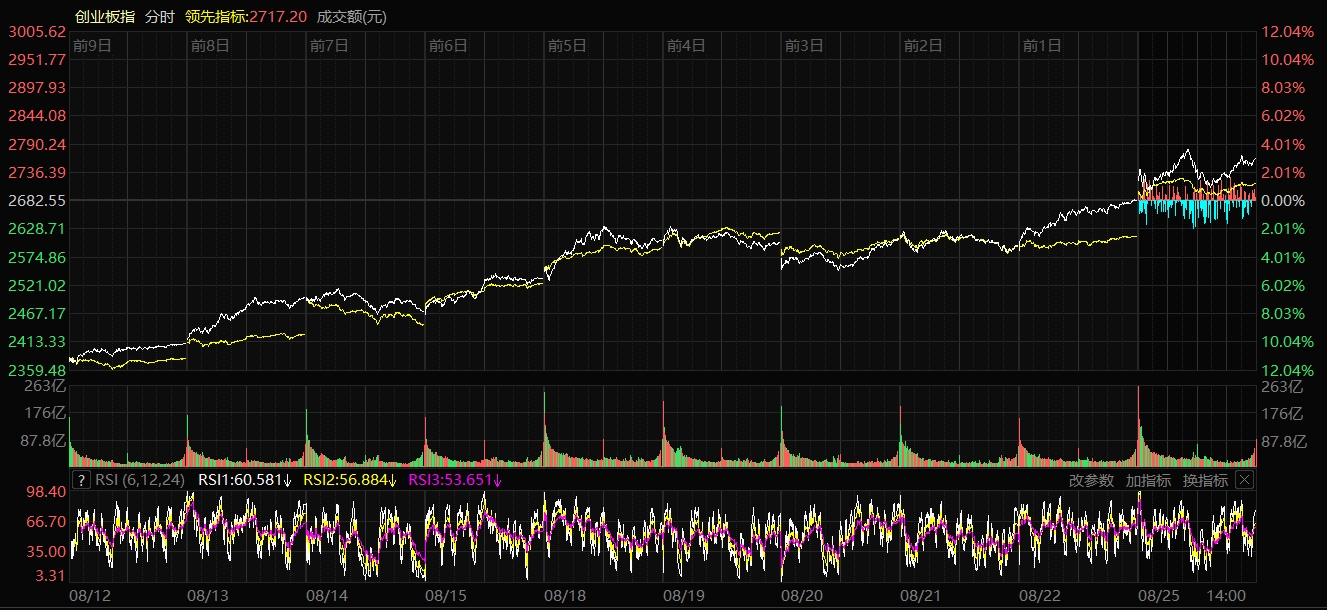
Task: Click the 08/20 date on time axis
Action: 803,595
